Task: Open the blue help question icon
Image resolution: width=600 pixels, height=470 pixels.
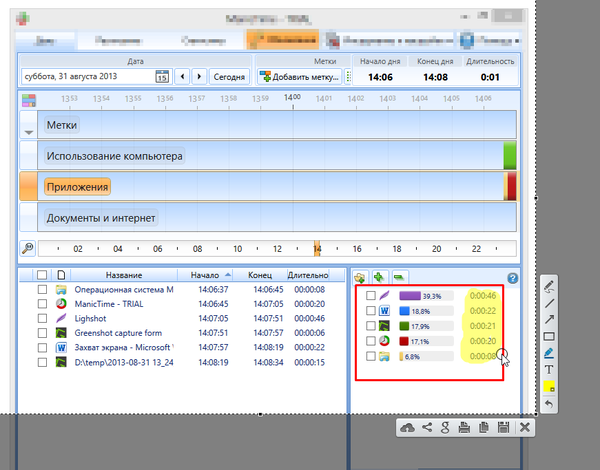Action: (513, 278)
